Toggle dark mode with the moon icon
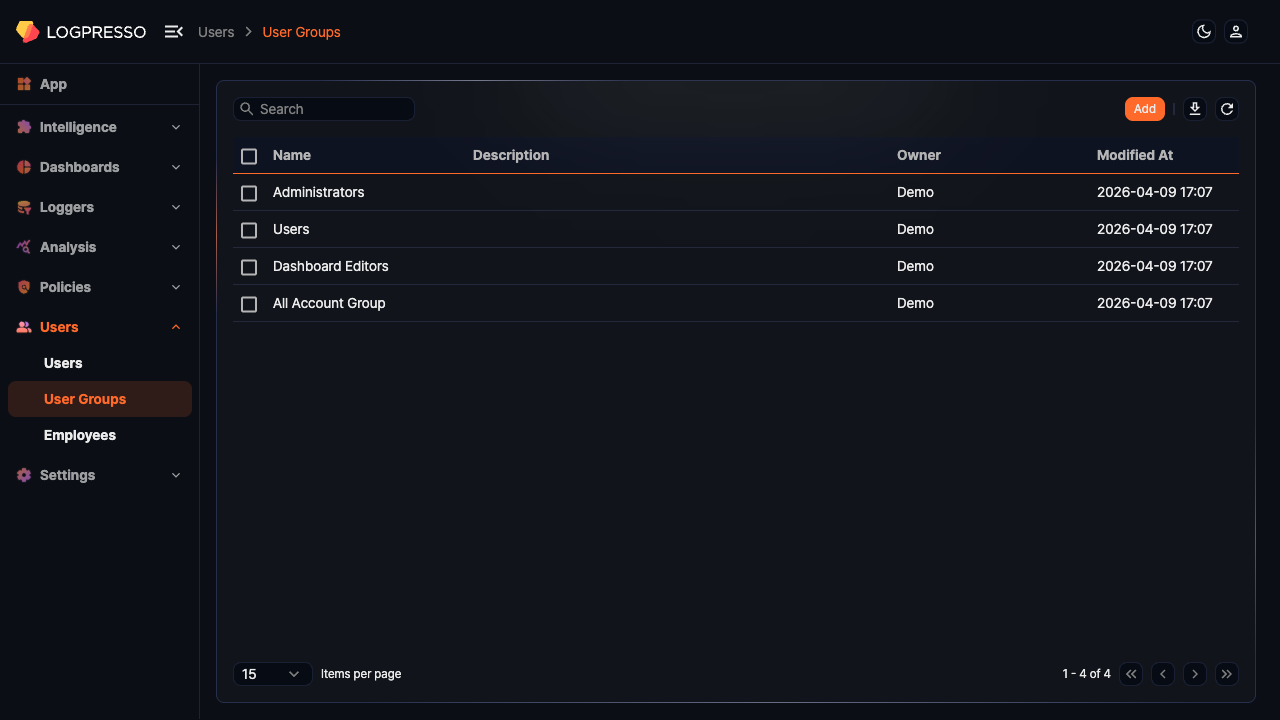The image size is (1280, 720). click(1203, 31)
